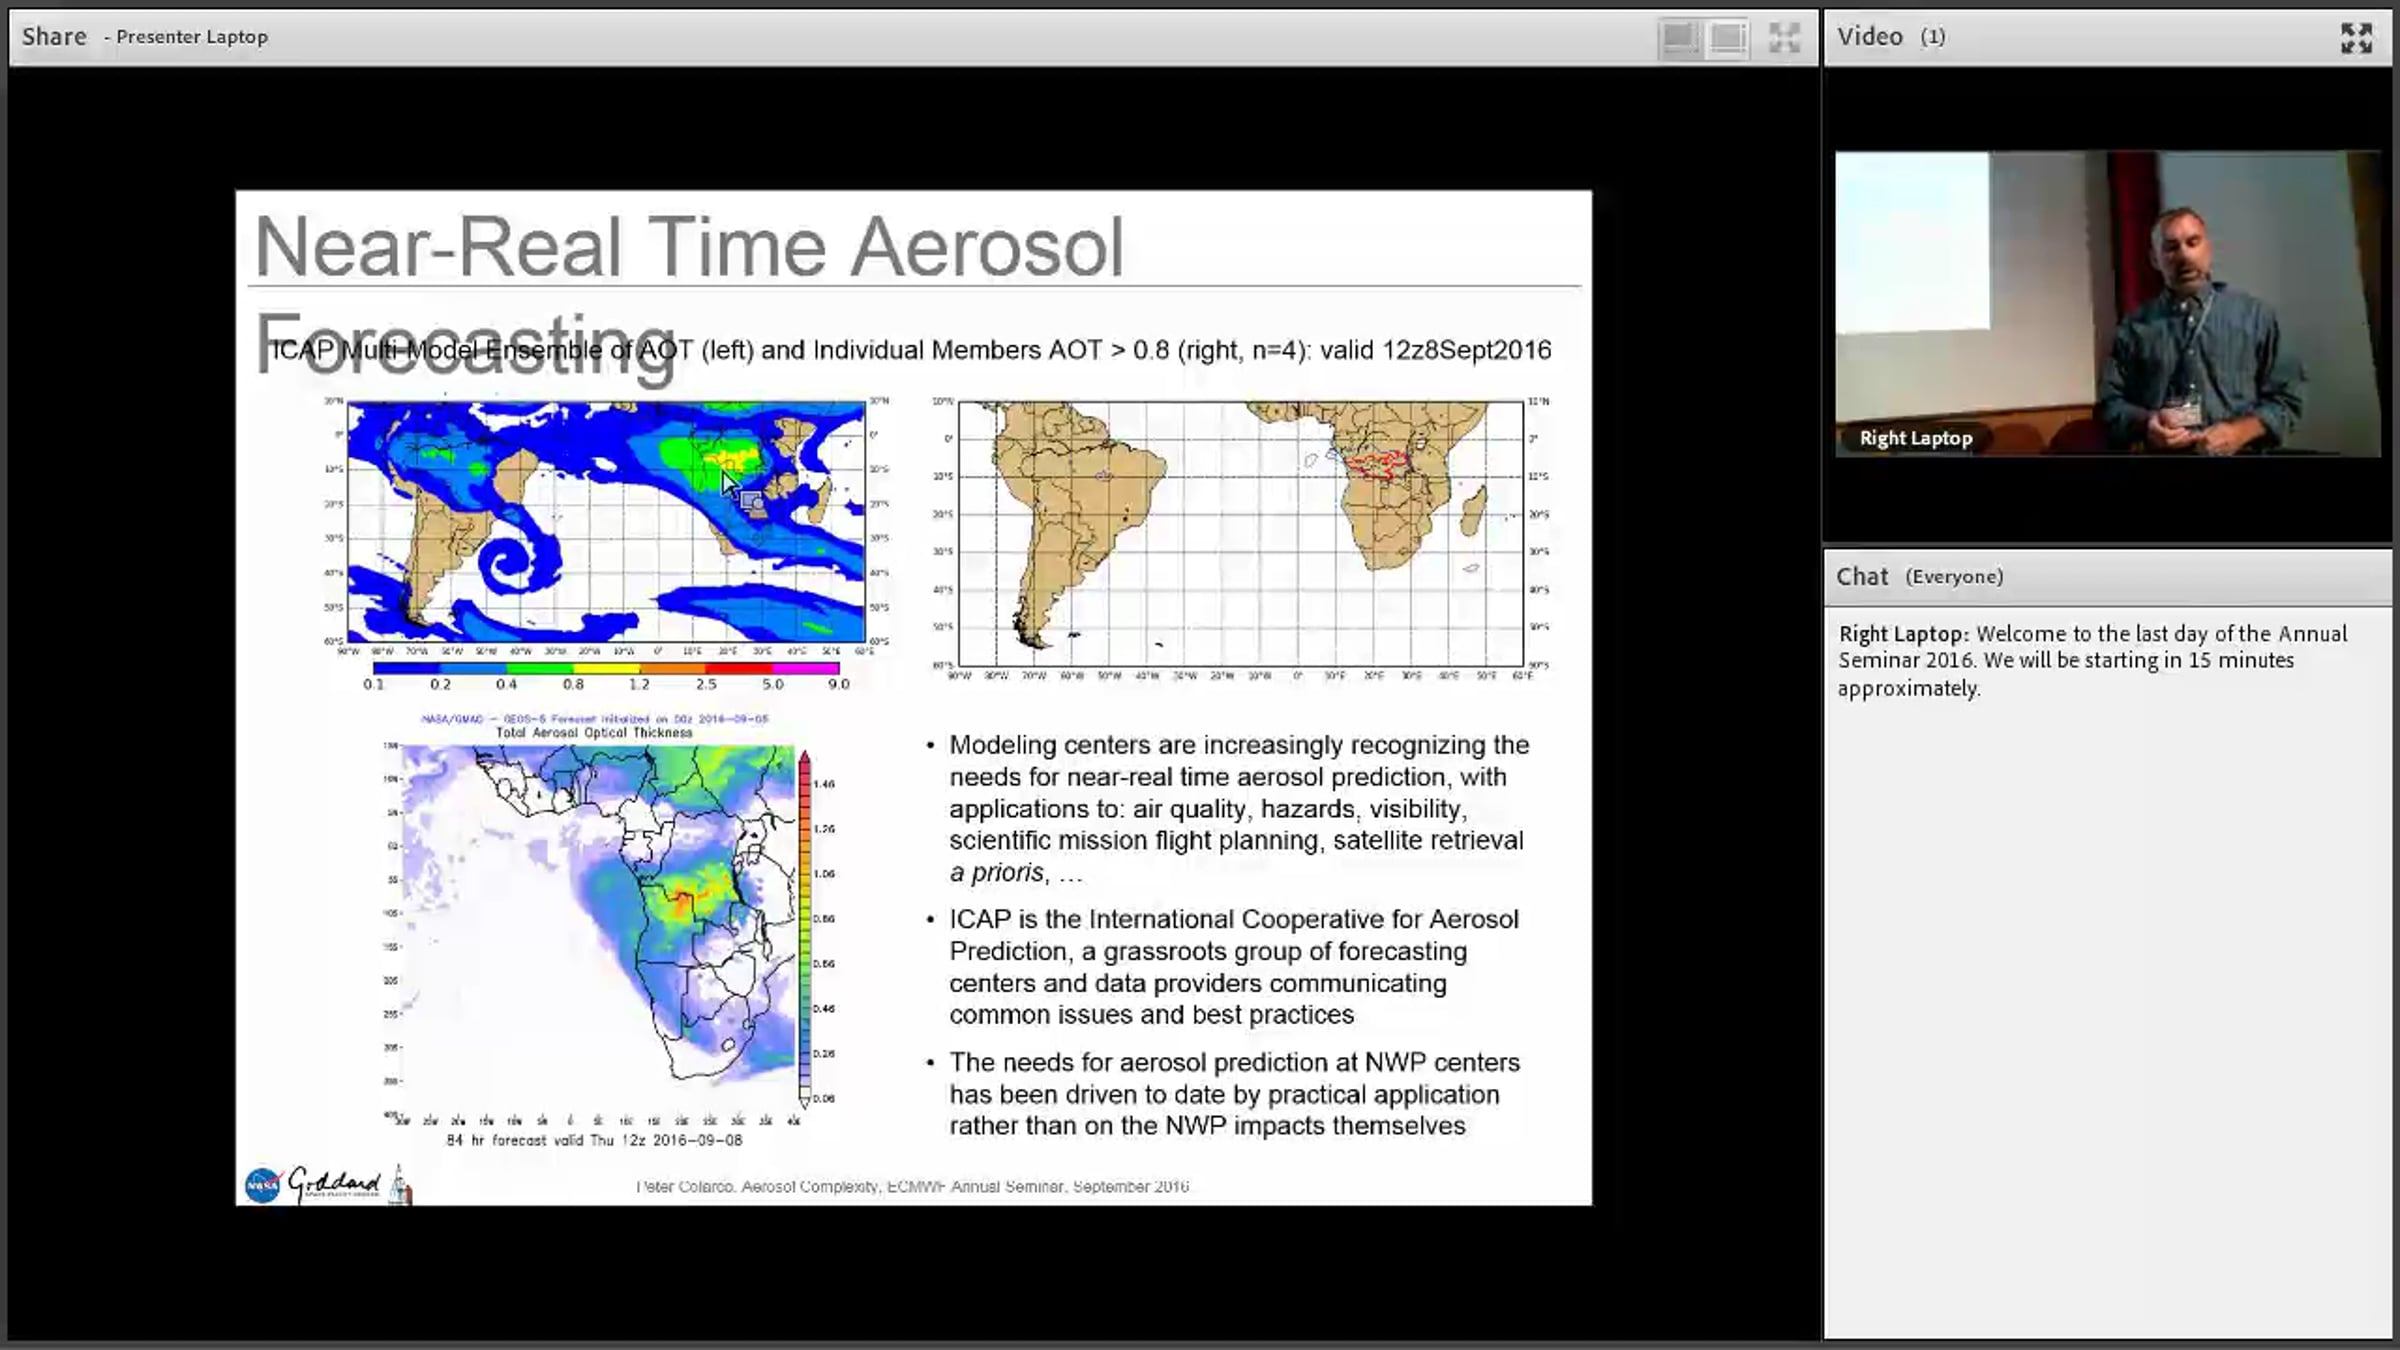Click the Individual Members AOT map on right
This screenshot has width=2400, height=1350.
pyautogui.click(x=1241, y=534)
